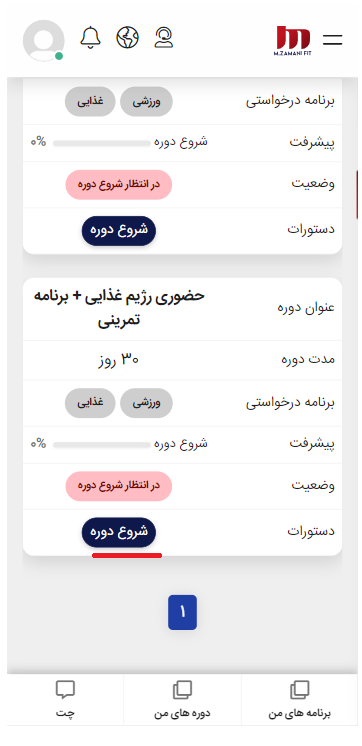
Task: Click the غذایی tag in the upper card
Action: click(90, 101)
